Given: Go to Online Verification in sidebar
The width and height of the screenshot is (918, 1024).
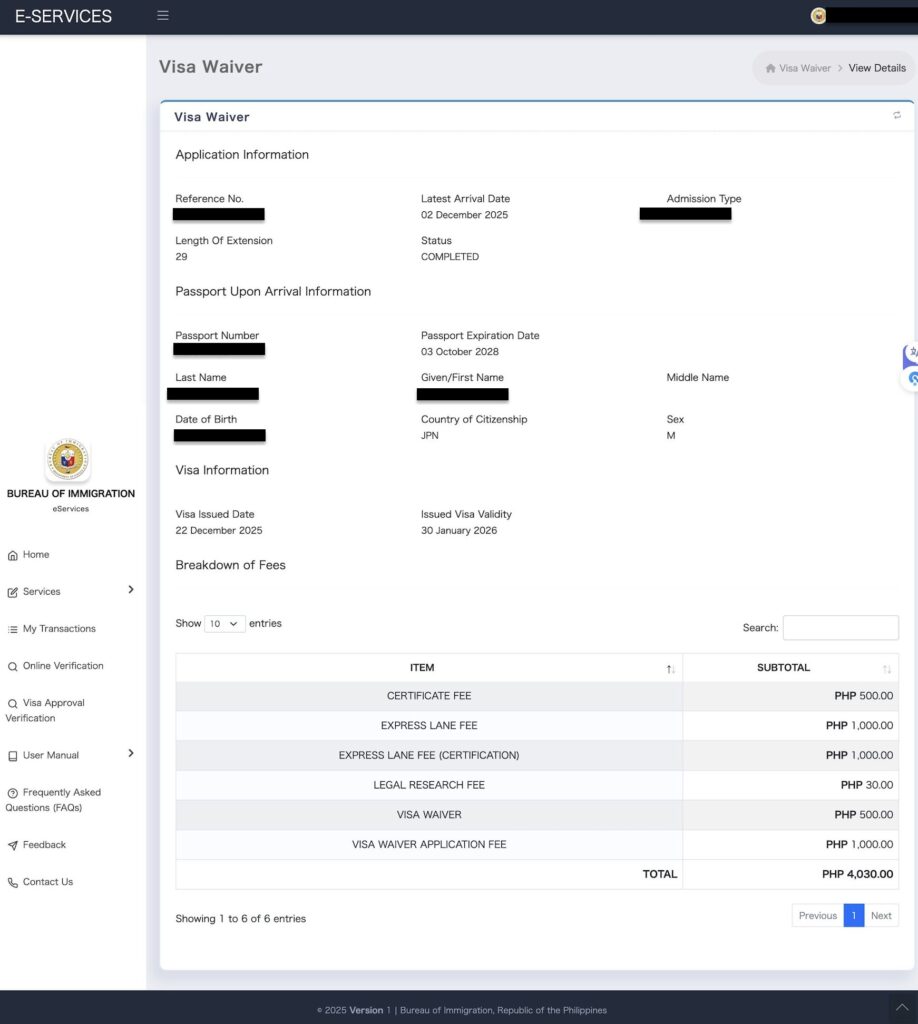Looking at the screenshot, I should pos(62,666).
